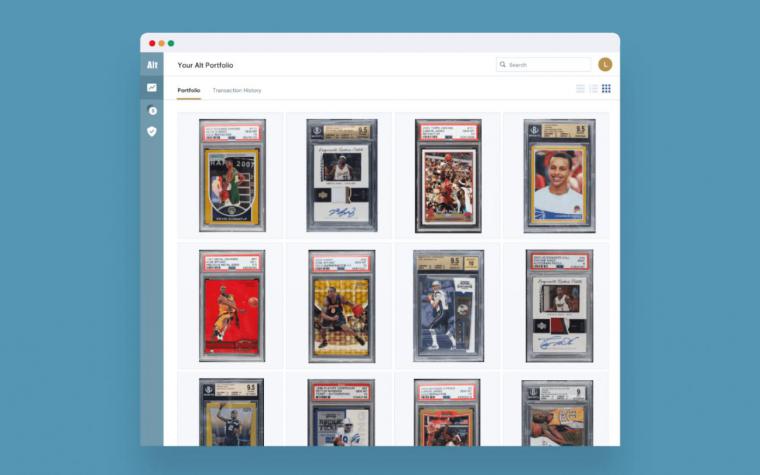Click the Alt logo in the sidebar

152,64
